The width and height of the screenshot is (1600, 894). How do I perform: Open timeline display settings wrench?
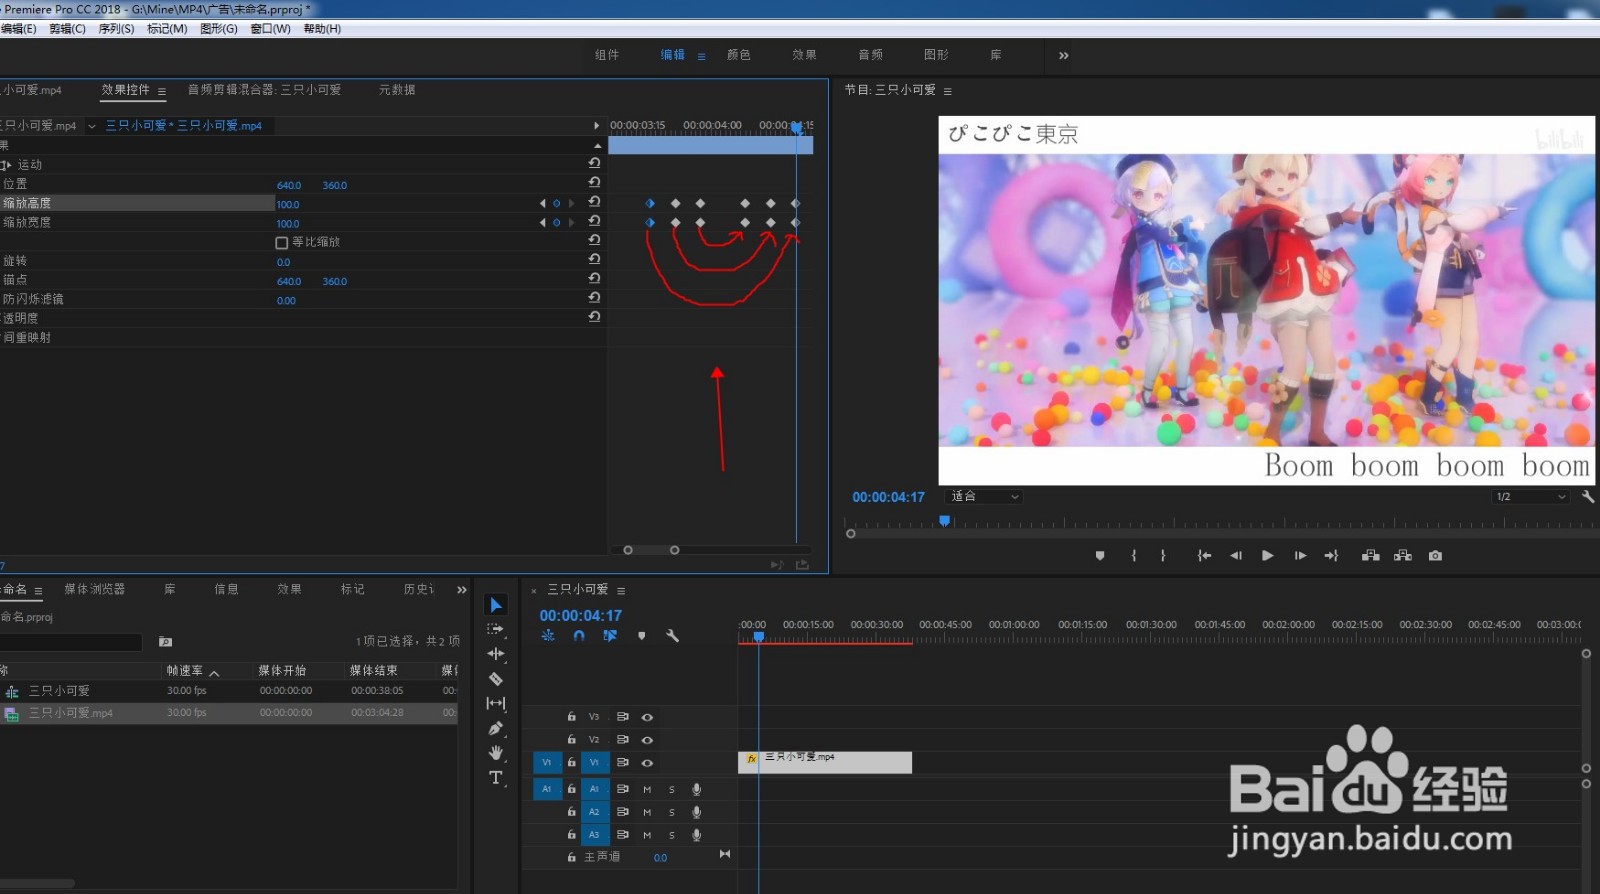tap(672, 636)
